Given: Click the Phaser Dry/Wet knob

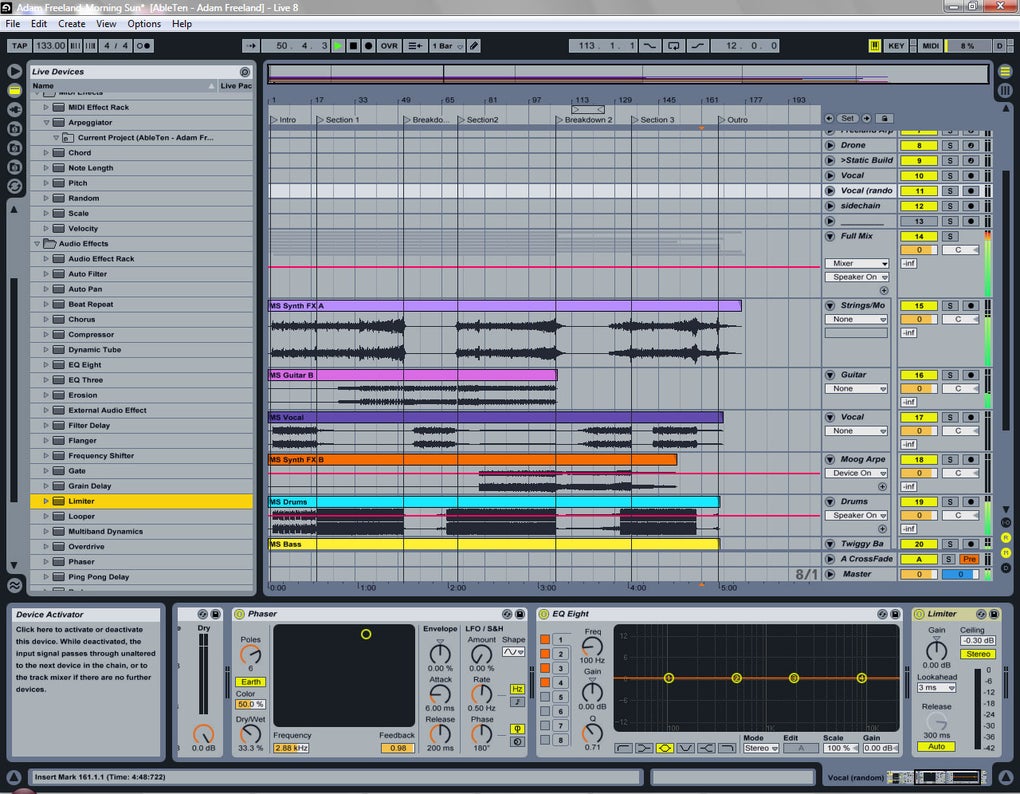Looking at the screenshot, I should tap(251, 733).
